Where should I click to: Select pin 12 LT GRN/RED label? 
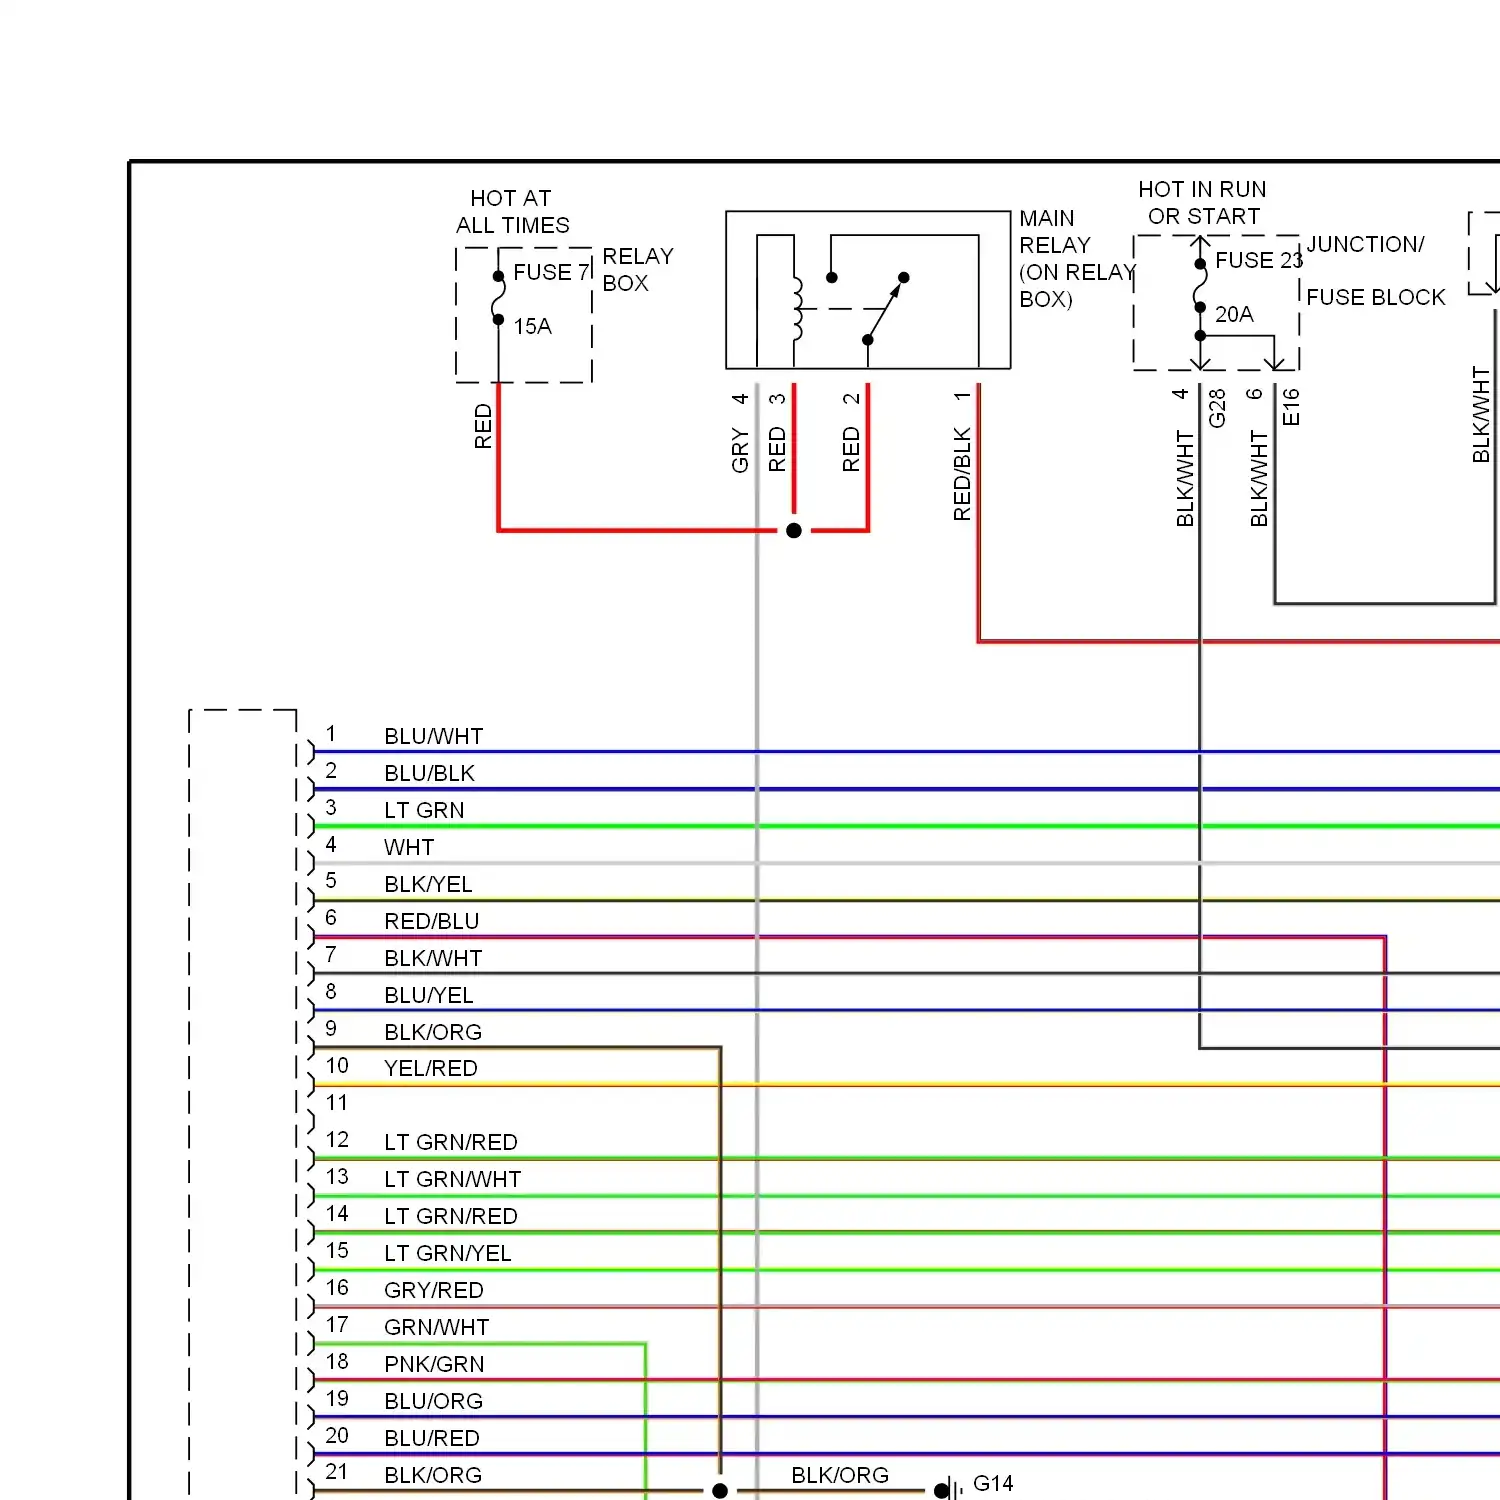coord(451,1142)
